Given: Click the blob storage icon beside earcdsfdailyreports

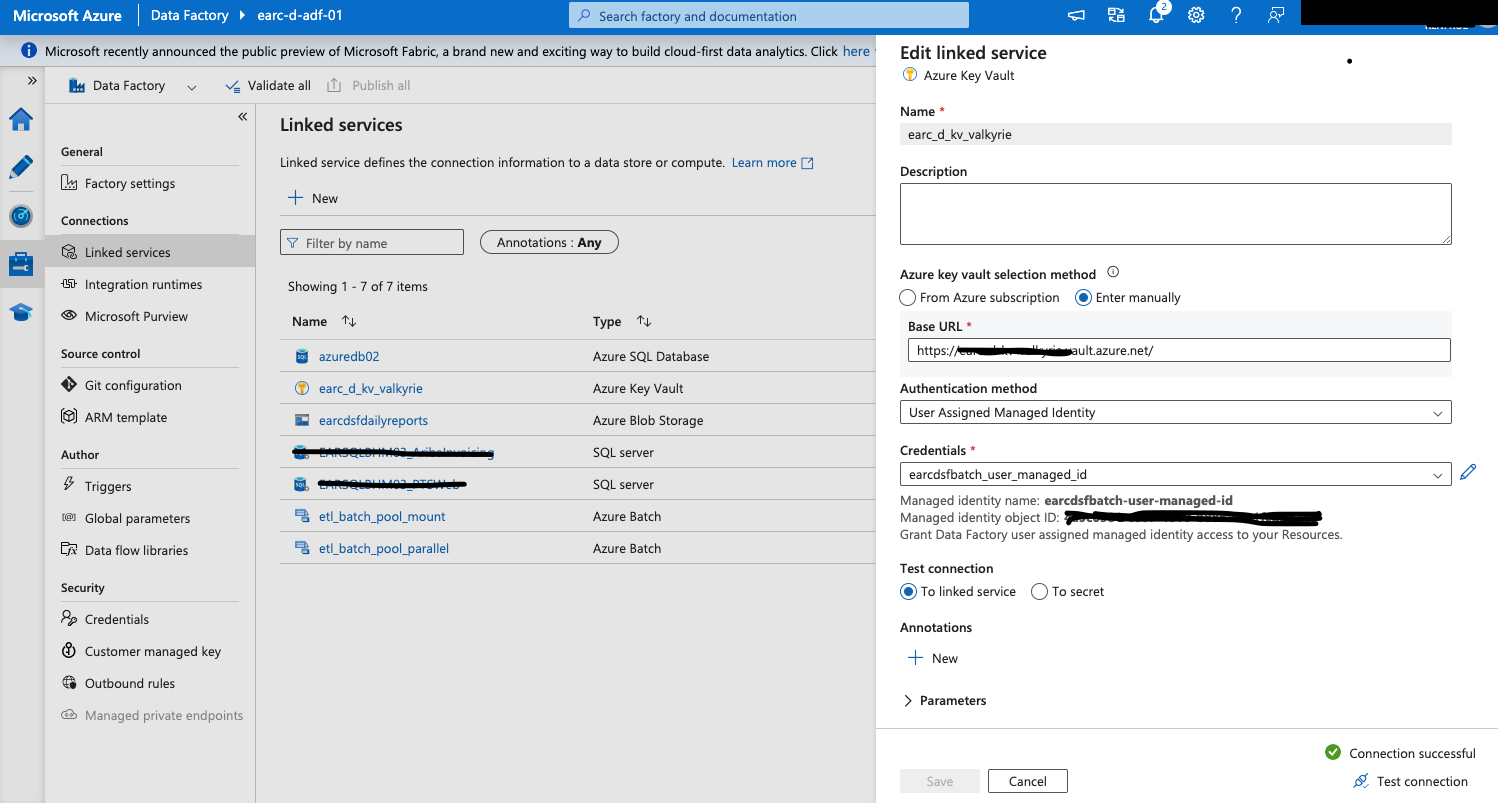Looking at the screenshot, I should 302,420.
